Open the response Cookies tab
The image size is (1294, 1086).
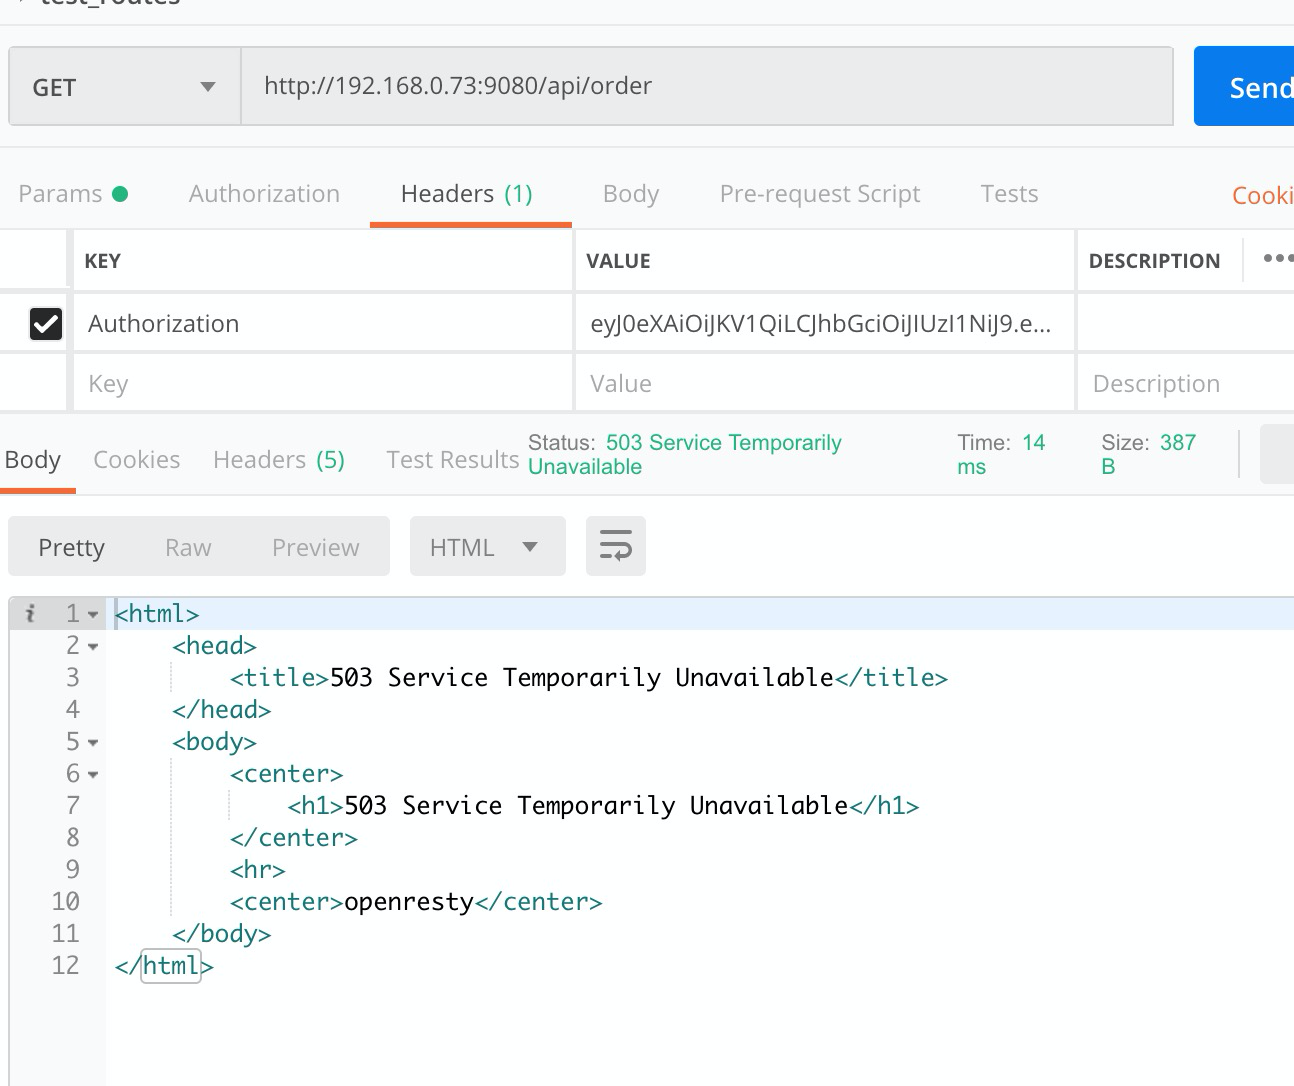click(136, 459)
